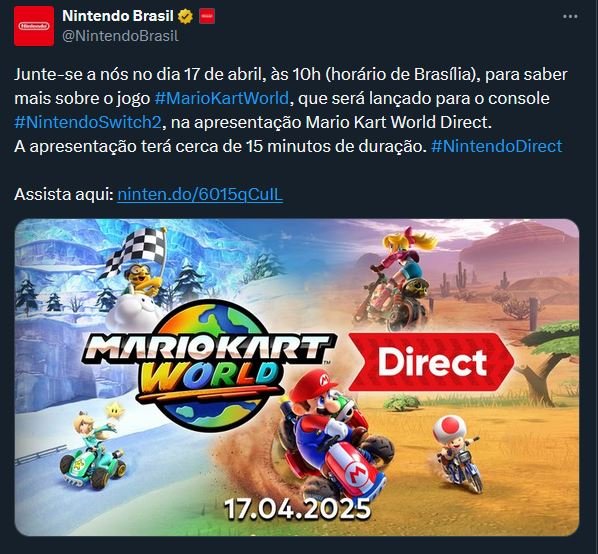Click the small red Nintendo affiliate badge

click(207, 16)
